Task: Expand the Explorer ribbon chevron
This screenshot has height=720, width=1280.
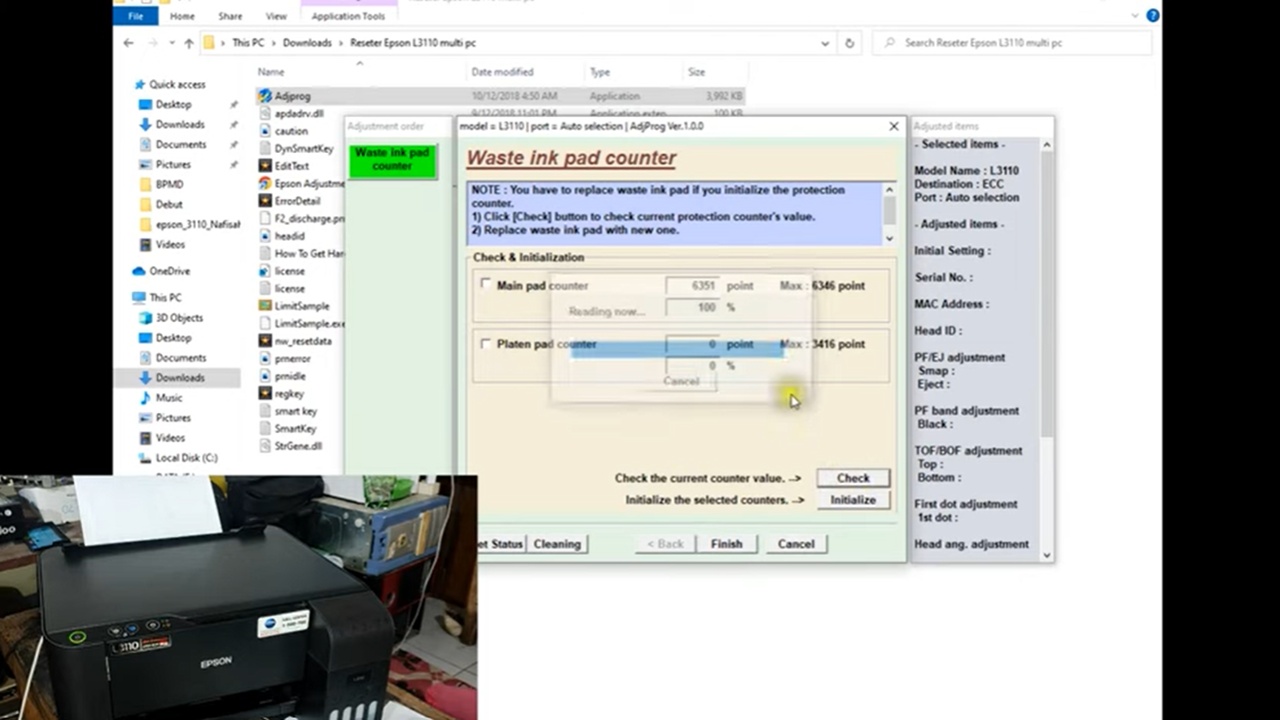Action: 1135,15
